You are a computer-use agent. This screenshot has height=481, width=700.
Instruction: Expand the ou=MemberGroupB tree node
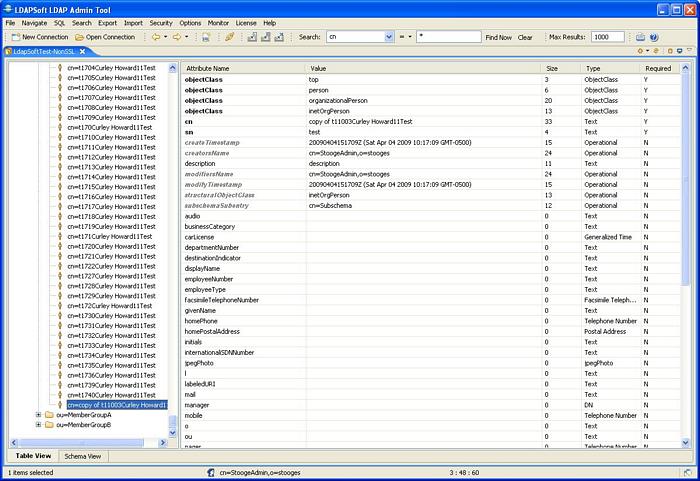(38, 425)
